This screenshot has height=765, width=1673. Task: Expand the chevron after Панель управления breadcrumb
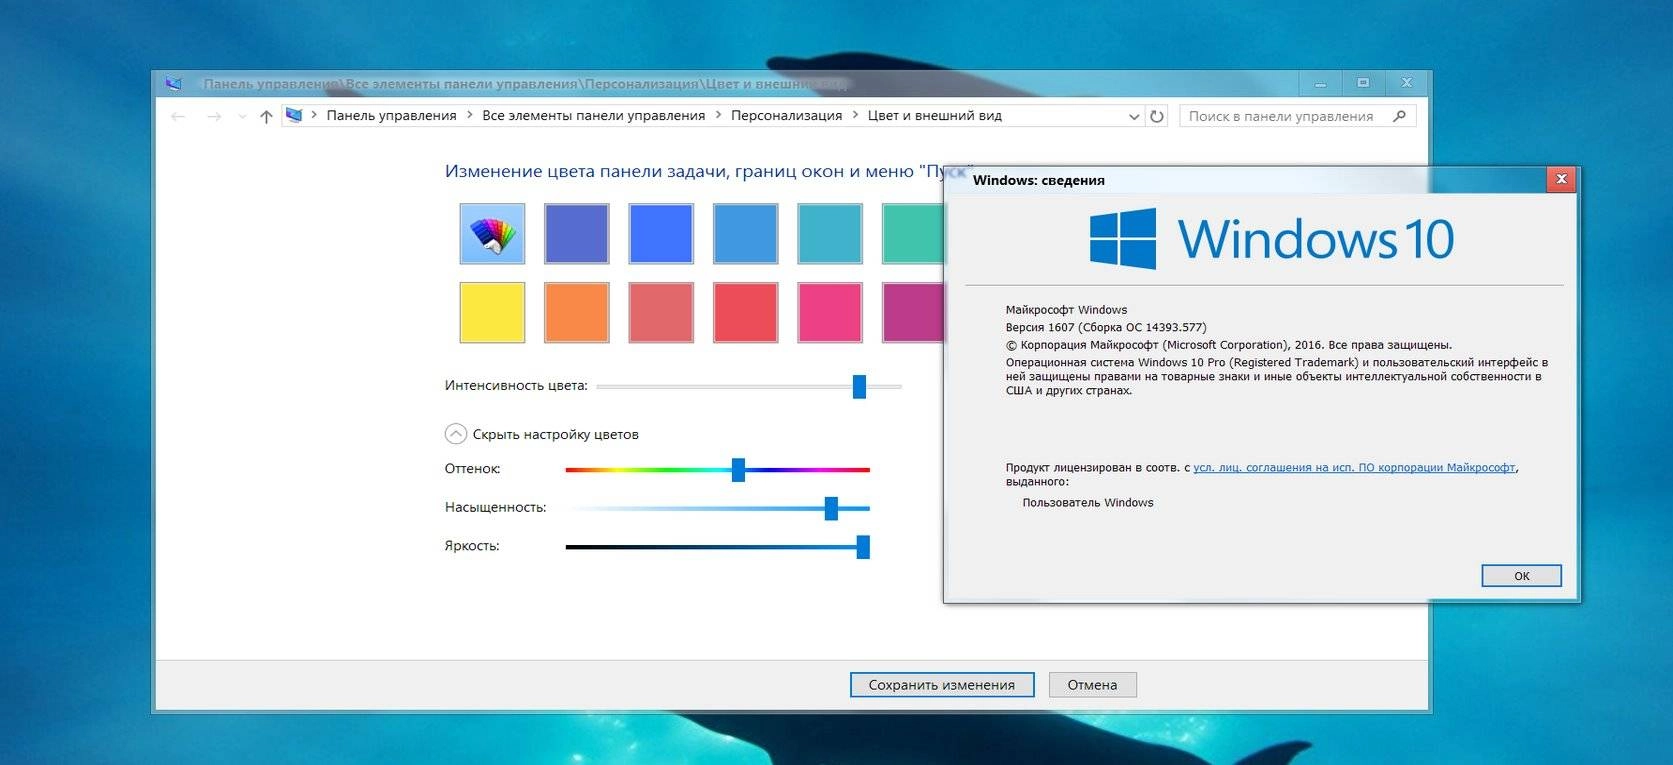point(470,116)
